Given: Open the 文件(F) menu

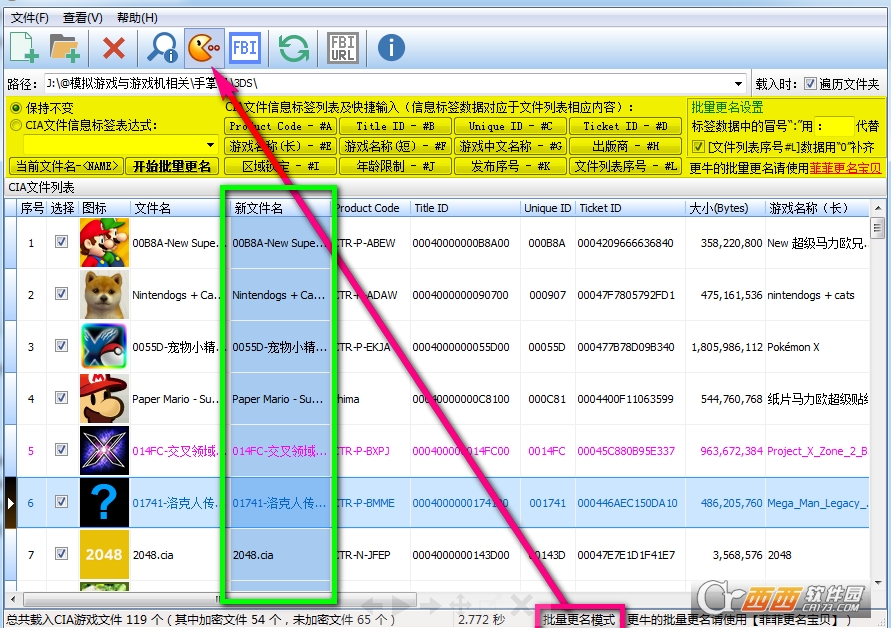Looking at the screenshot, I should pos(30,18).
